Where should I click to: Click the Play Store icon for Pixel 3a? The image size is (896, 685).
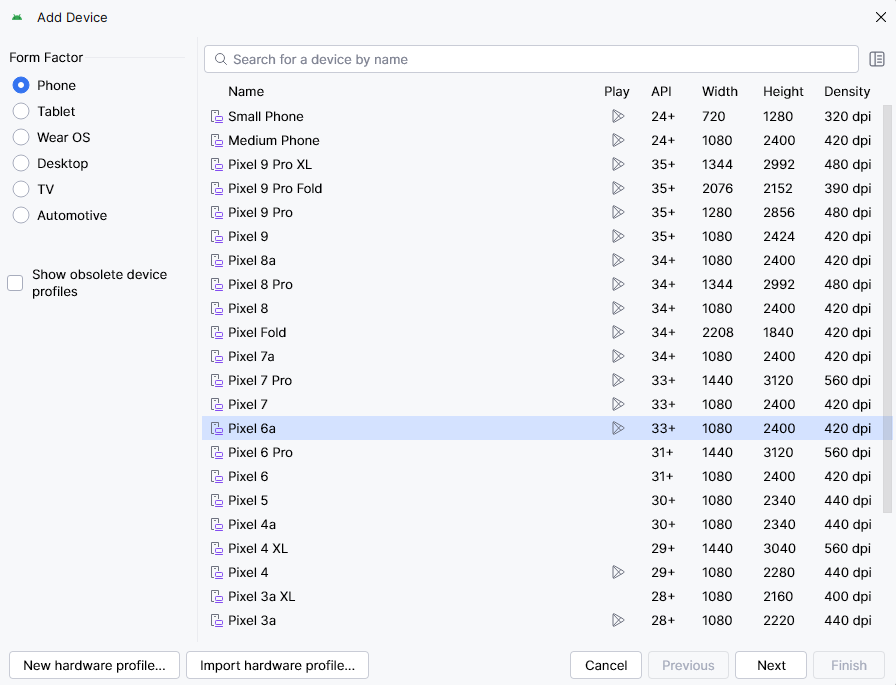[617, 620]
